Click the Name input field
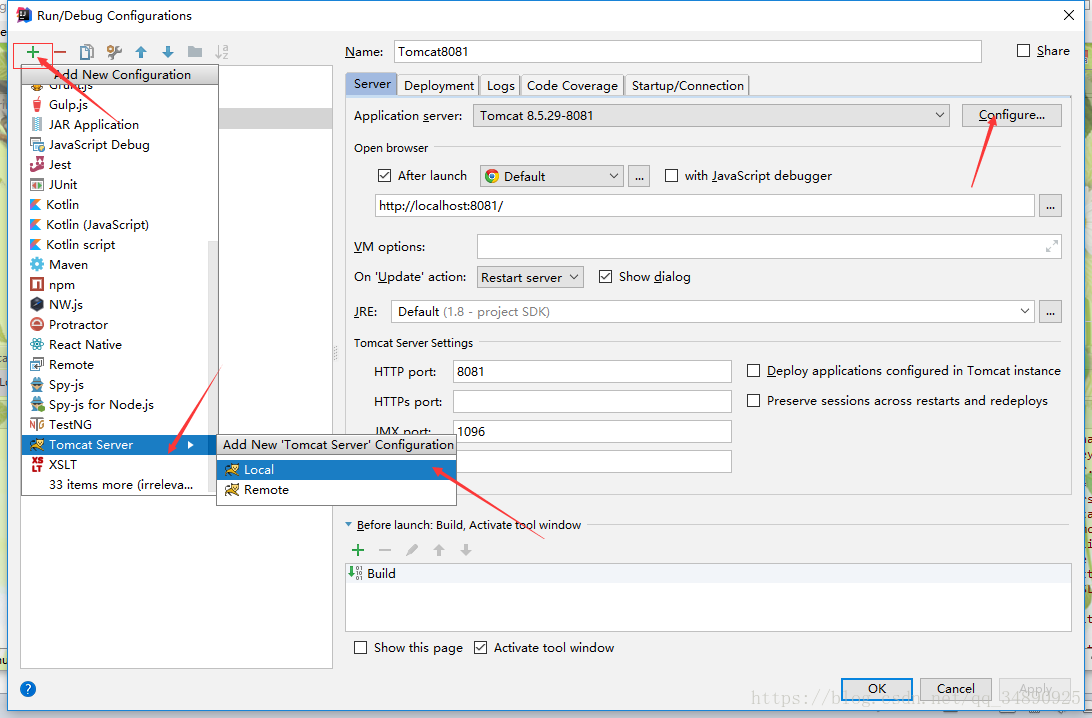 (x=688, y=52)
